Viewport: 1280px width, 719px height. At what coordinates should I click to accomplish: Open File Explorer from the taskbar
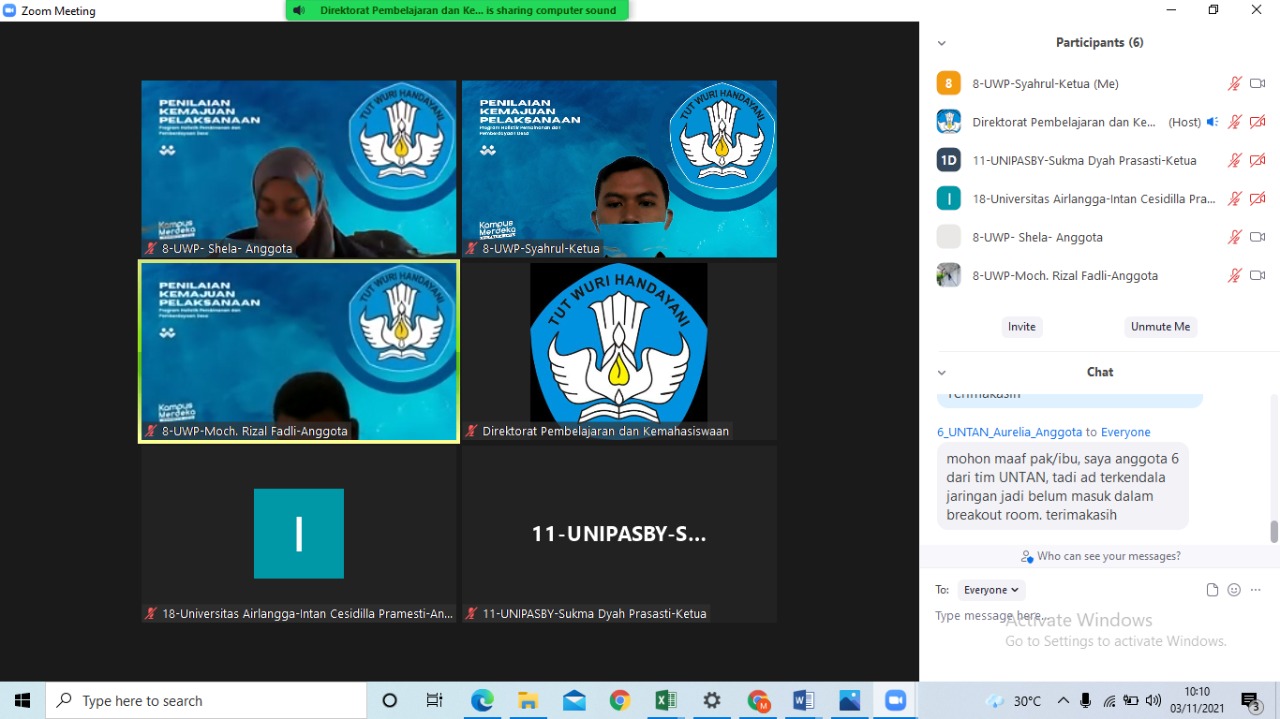tap(528, 700)
